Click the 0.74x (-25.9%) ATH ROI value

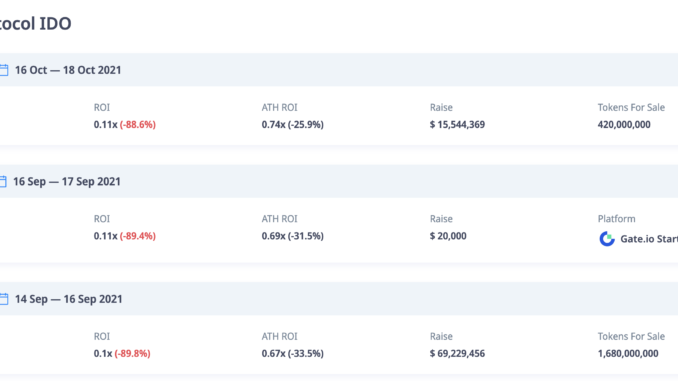293,125
